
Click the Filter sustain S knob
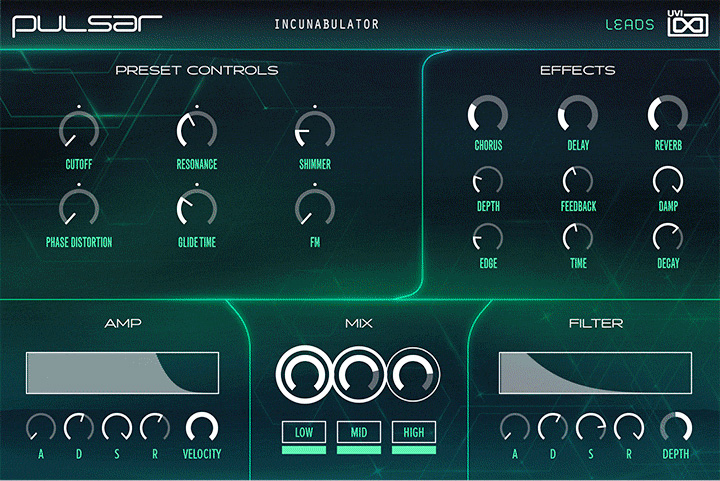point(591,427)
